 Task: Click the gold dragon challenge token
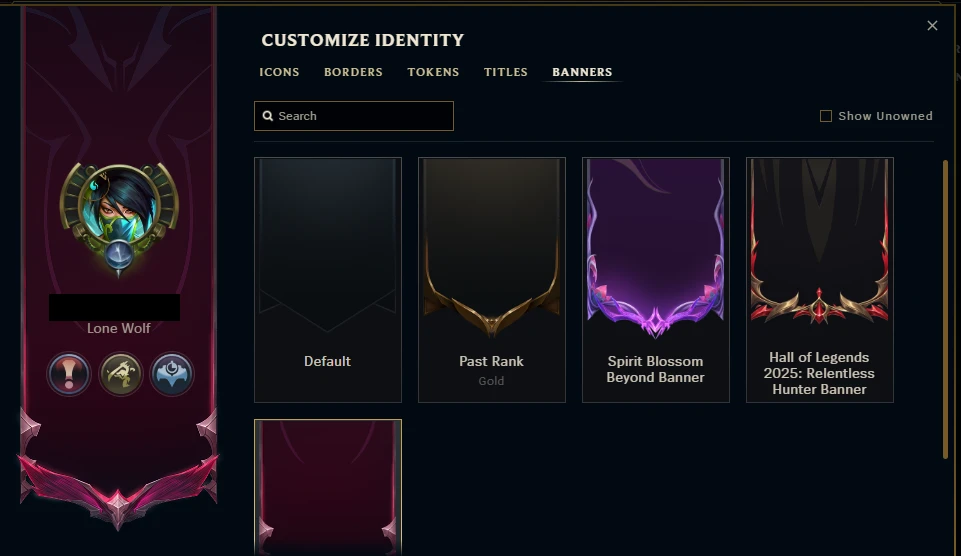pyautogui.click(x=120, y=374)
